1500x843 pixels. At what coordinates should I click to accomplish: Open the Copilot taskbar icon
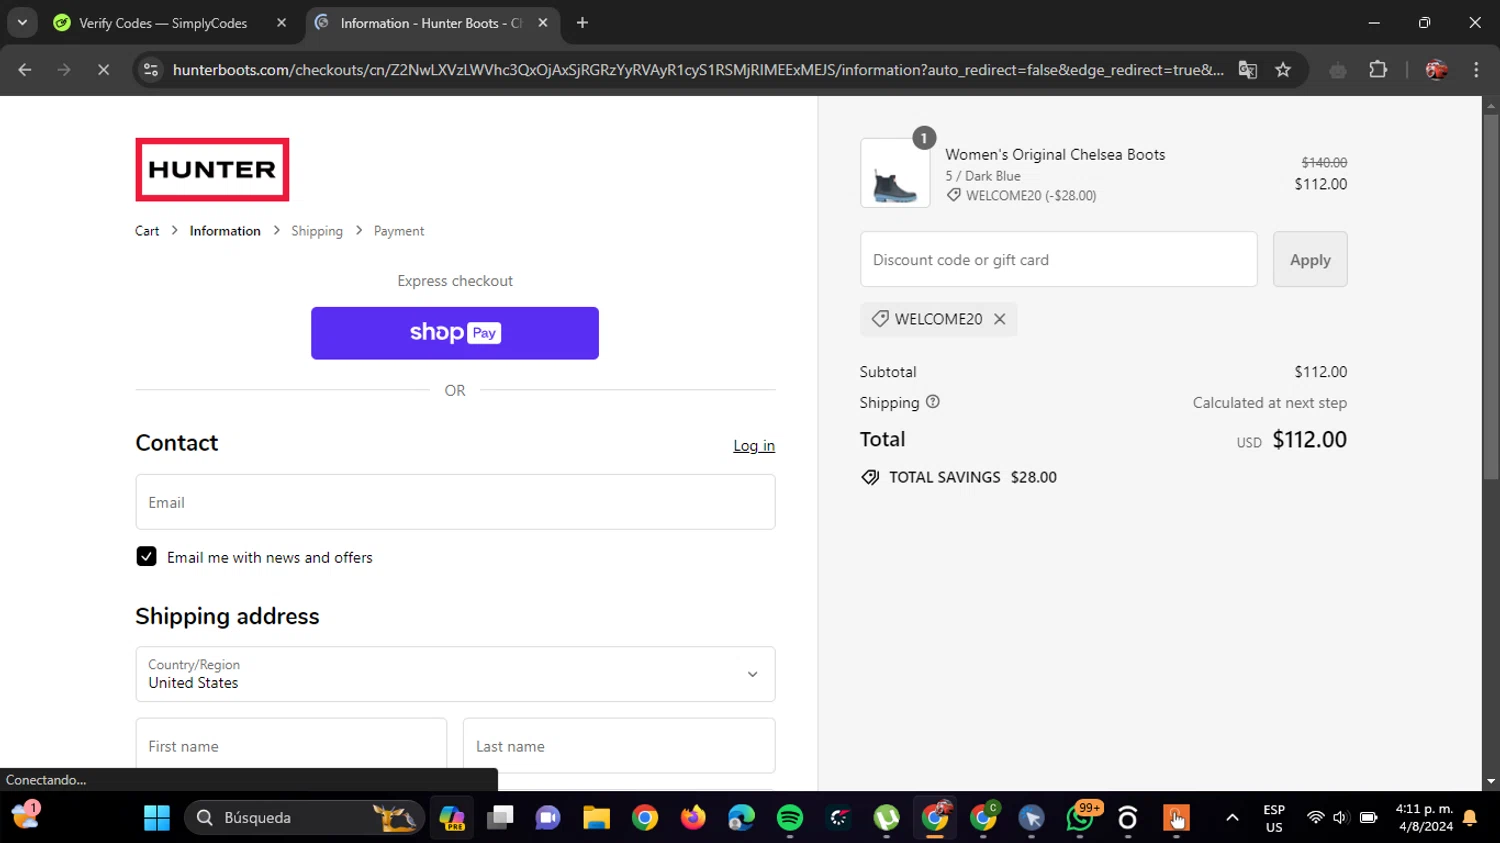[x=452, y=818]
